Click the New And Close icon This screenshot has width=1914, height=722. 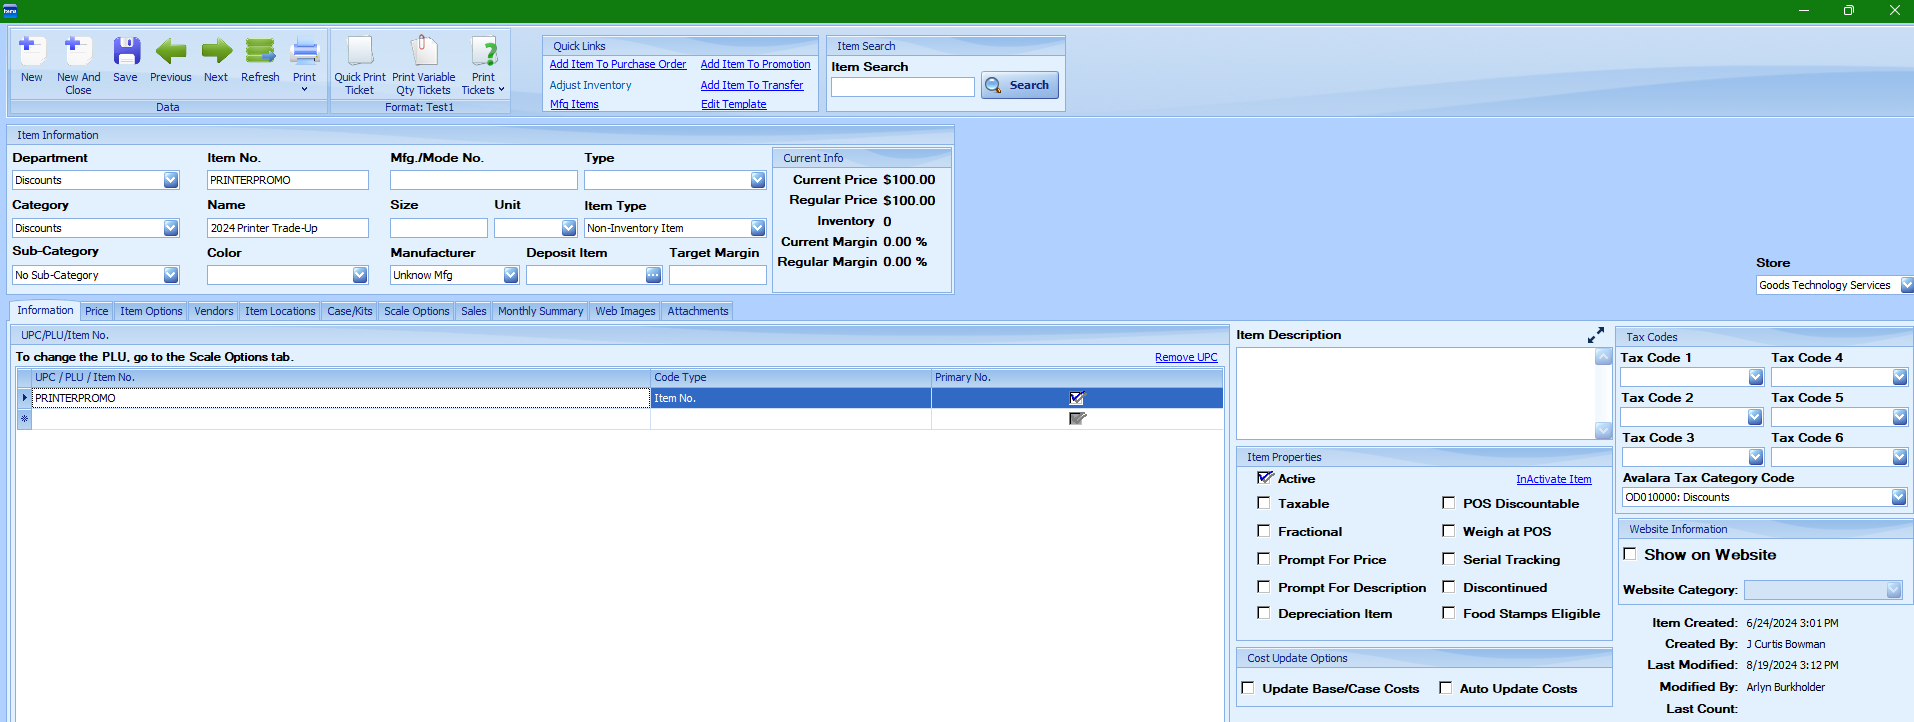78,52
